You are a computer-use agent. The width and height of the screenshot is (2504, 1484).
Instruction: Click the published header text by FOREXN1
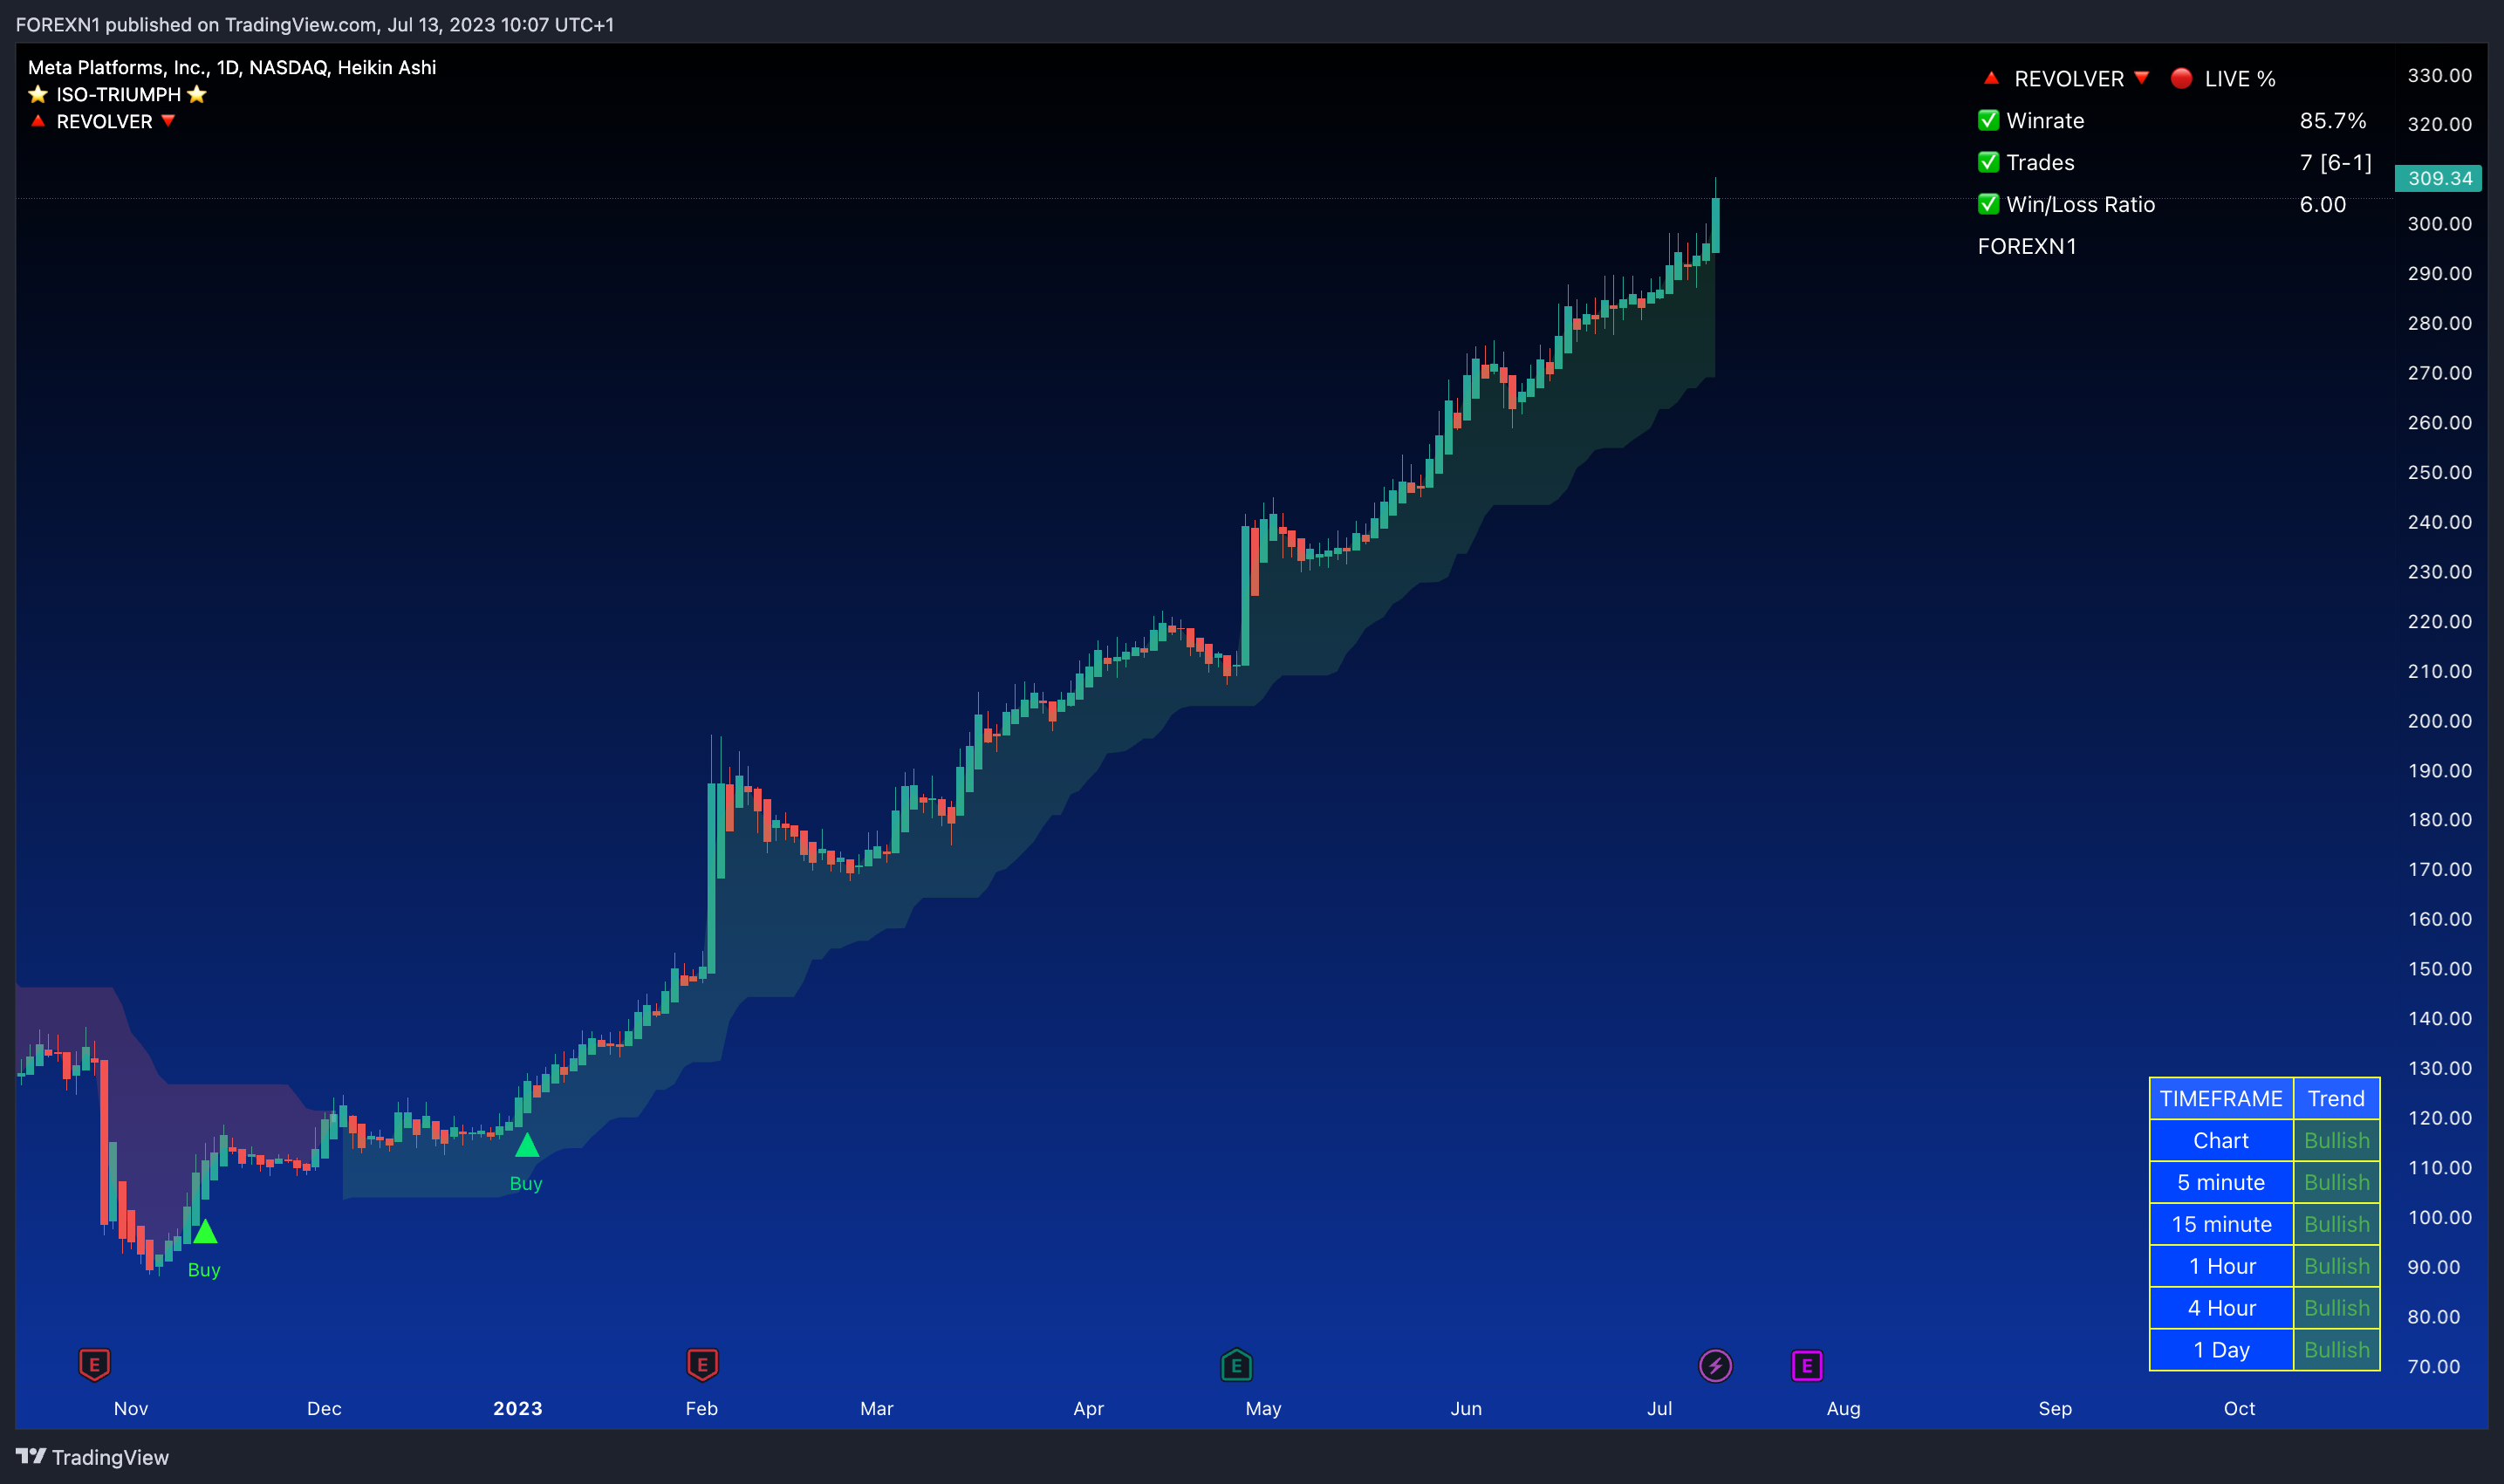[x=315, y=24]
